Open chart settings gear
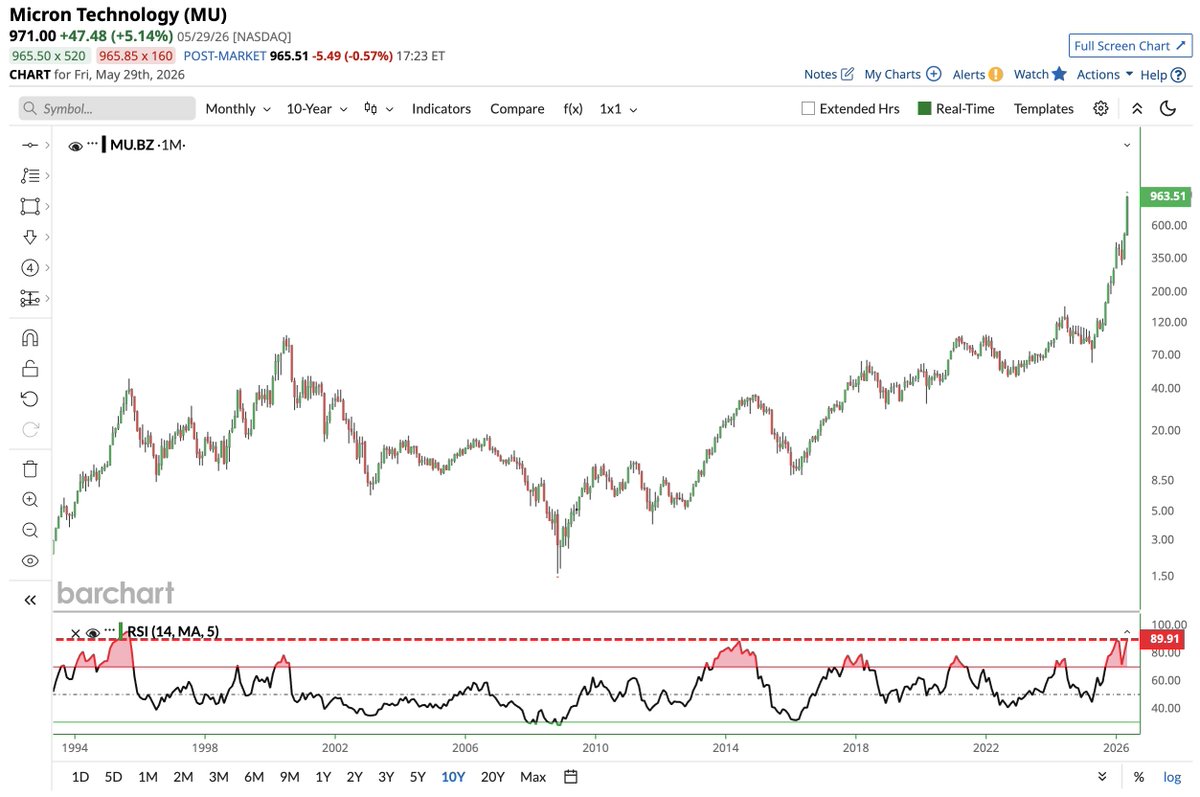Viewport: 1200px width, 797px height. tap(1101, 108)
